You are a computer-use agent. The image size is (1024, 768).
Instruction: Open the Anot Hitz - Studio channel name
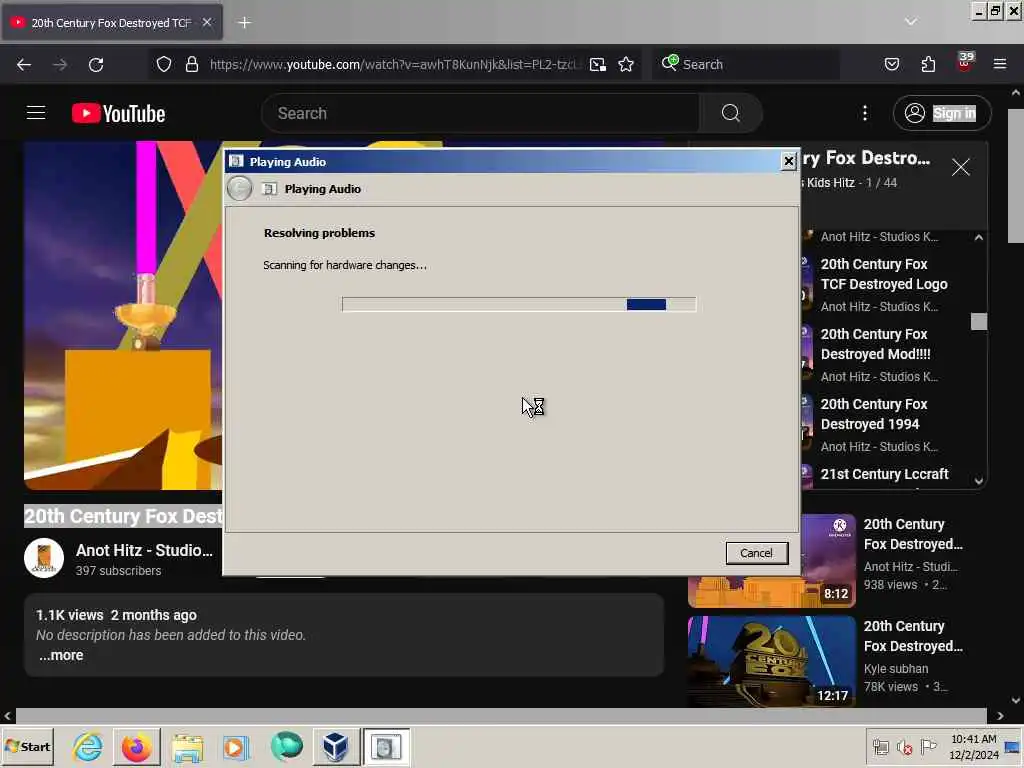coord(144,551)
